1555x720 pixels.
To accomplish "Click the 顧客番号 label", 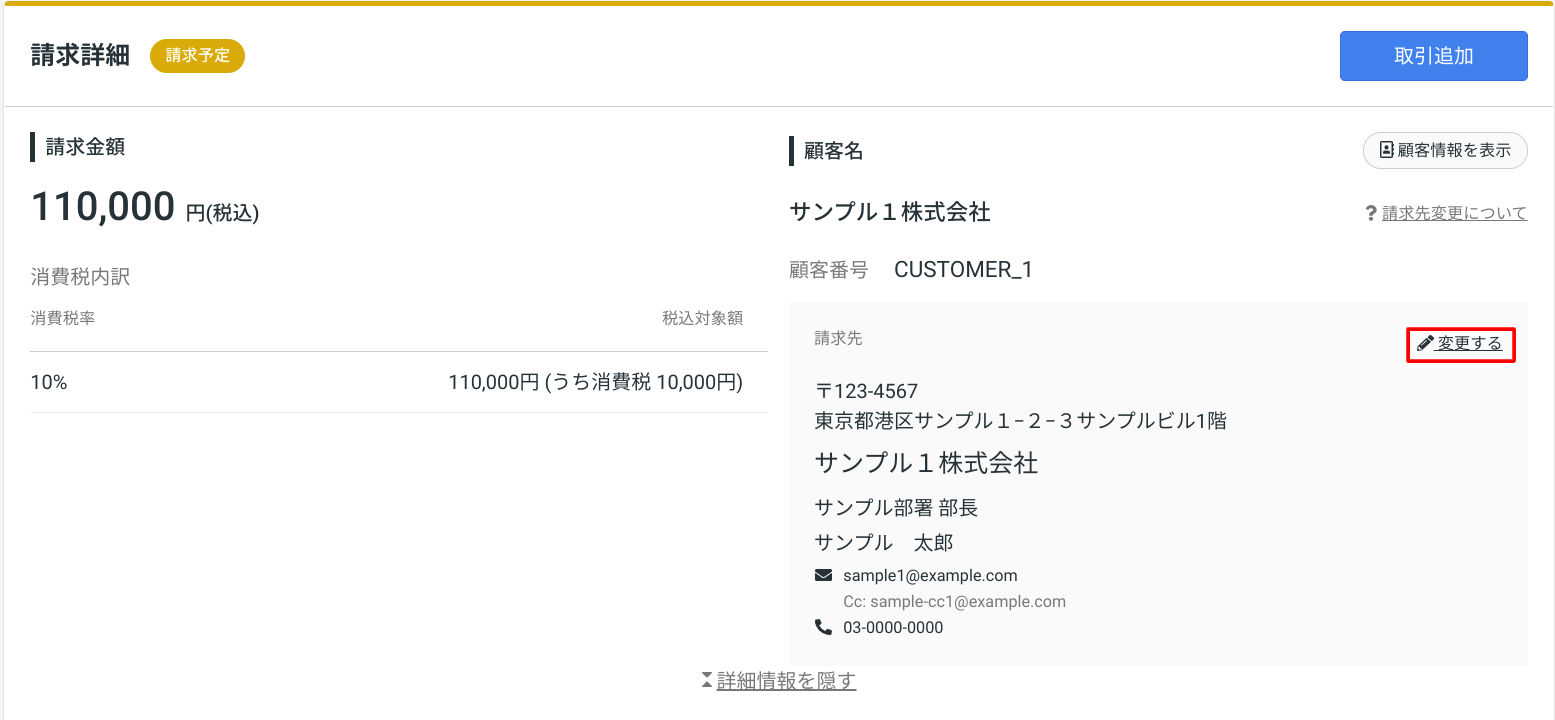I will point(829,269).
